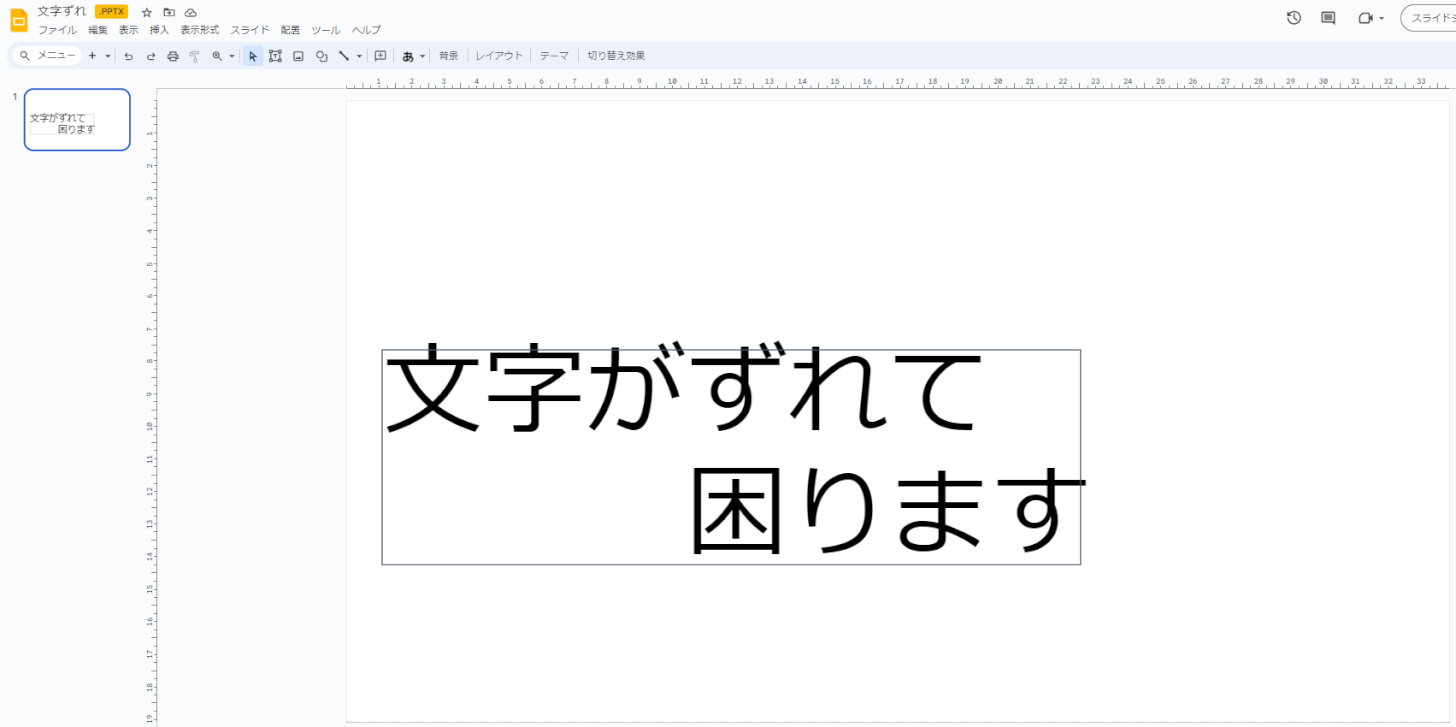Click the paint format tool
Screen dimensions: 1456x727
(194, 56)
